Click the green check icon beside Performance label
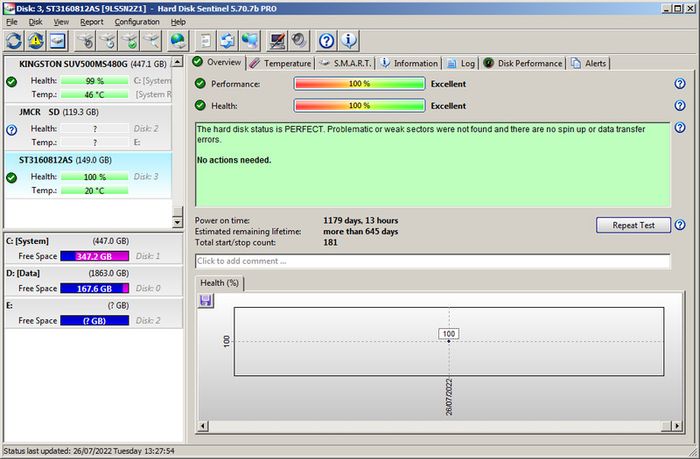 click(200, 83)
